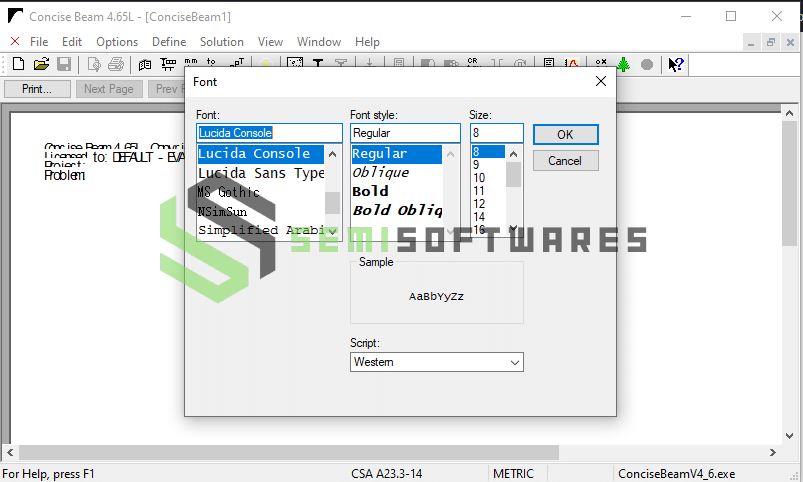The width and height of the screenshot is (803, 482).
Task: Open the Help menu
Action: click(367, 42)
